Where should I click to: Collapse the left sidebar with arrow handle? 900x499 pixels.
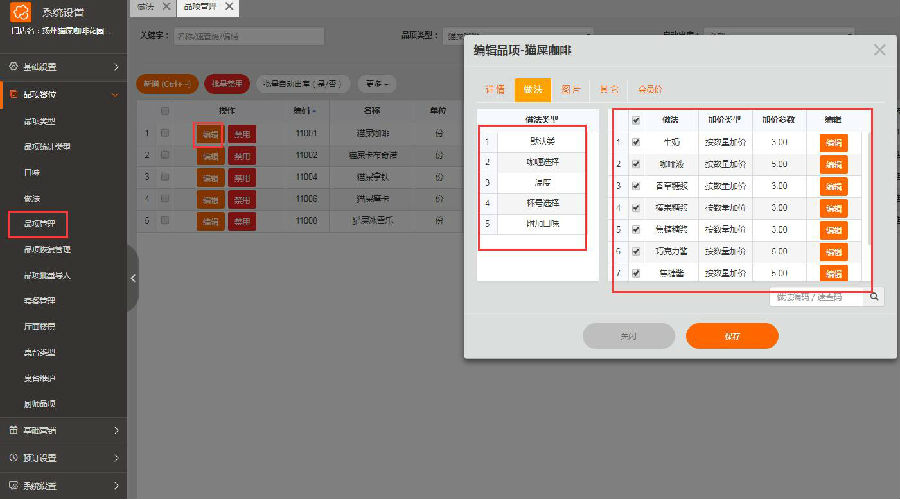[133, 278]
